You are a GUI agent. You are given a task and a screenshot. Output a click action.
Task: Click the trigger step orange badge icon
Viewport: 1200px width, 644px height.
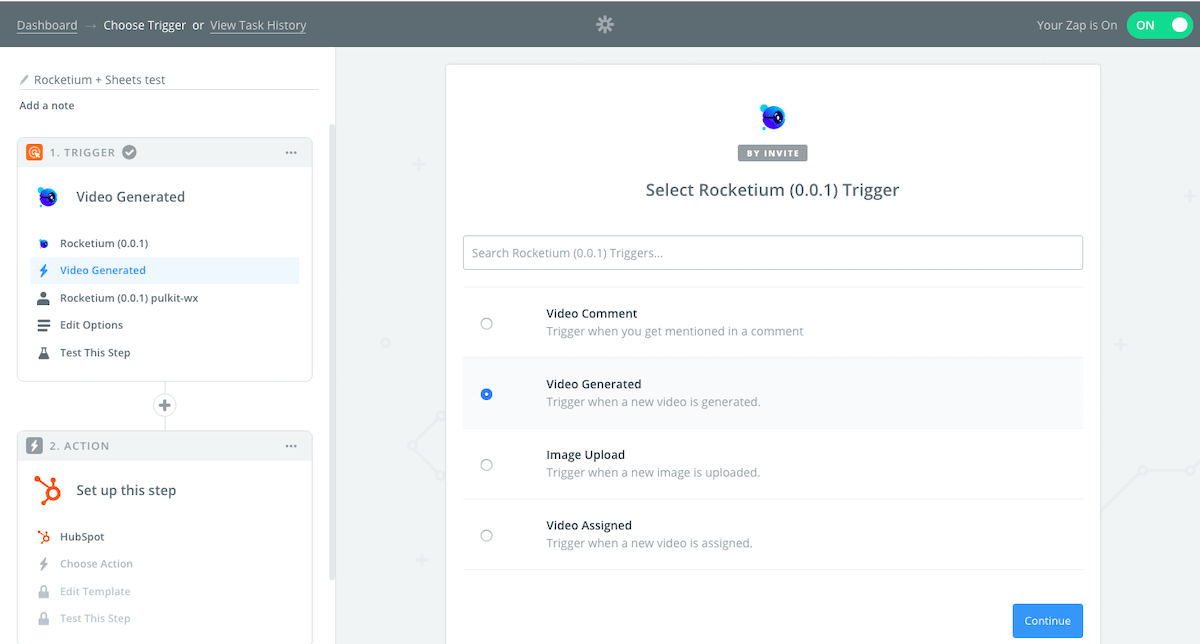coord(34,152)
